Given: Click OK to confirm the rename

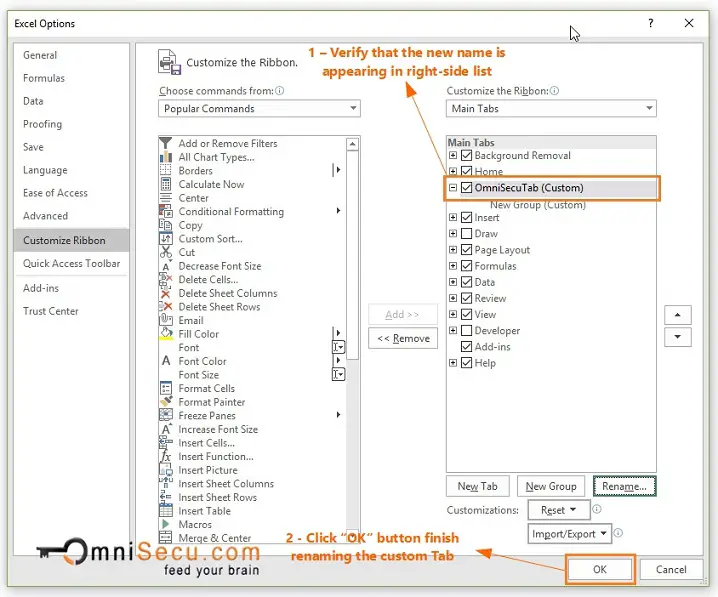Looking at the screenshot, I should click(600, 569).
